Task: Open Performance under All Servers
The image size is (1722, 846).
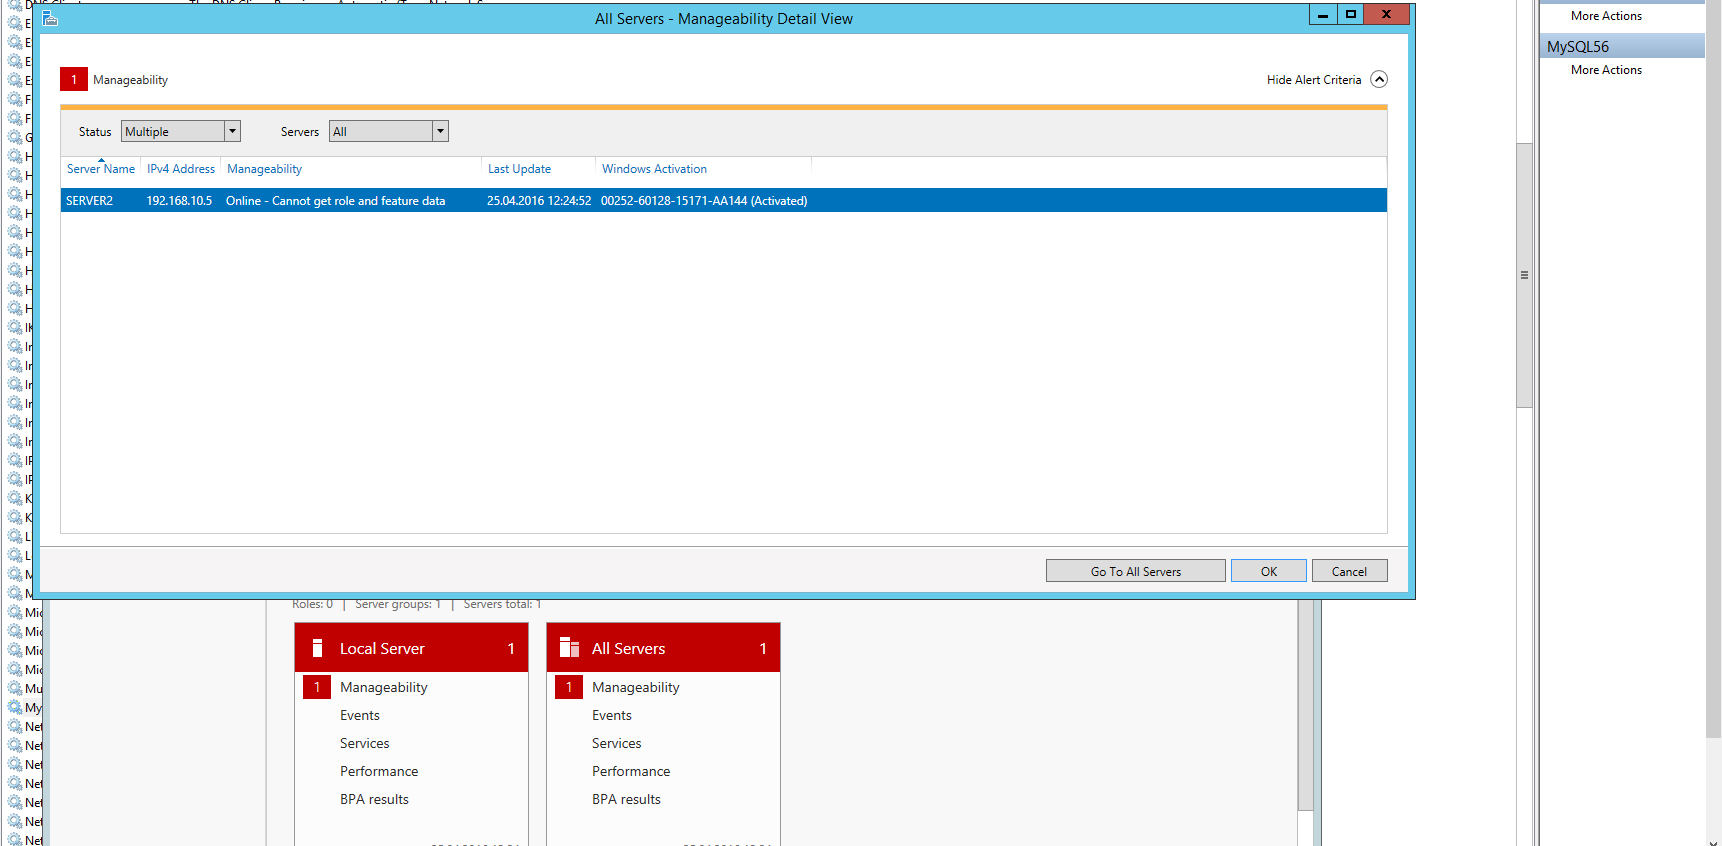Action: click(x=631, y=771)
